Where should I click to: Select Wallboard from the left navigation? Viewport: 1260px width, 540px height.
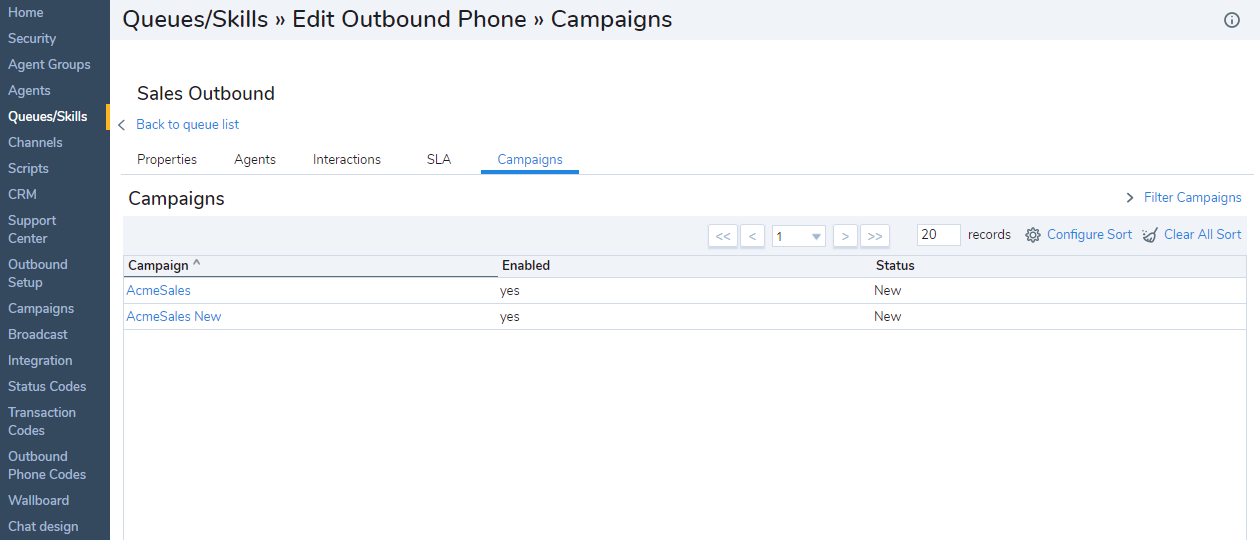tap(39, 500)
